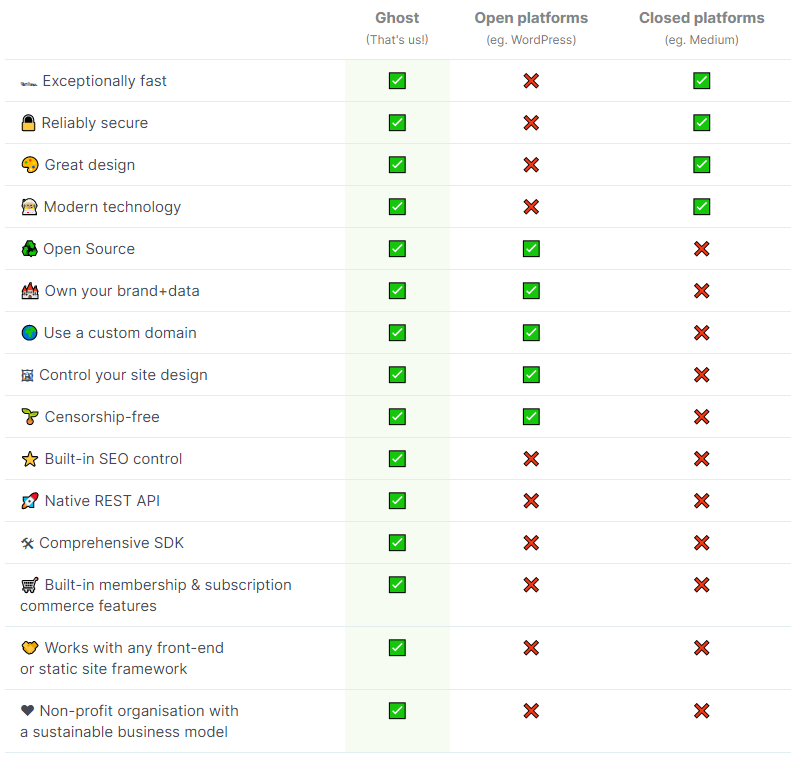The width and height of the screenshot is (791, 767).
Task: Click the globe icon next to Use a custom domain
Action: point(29,333)
